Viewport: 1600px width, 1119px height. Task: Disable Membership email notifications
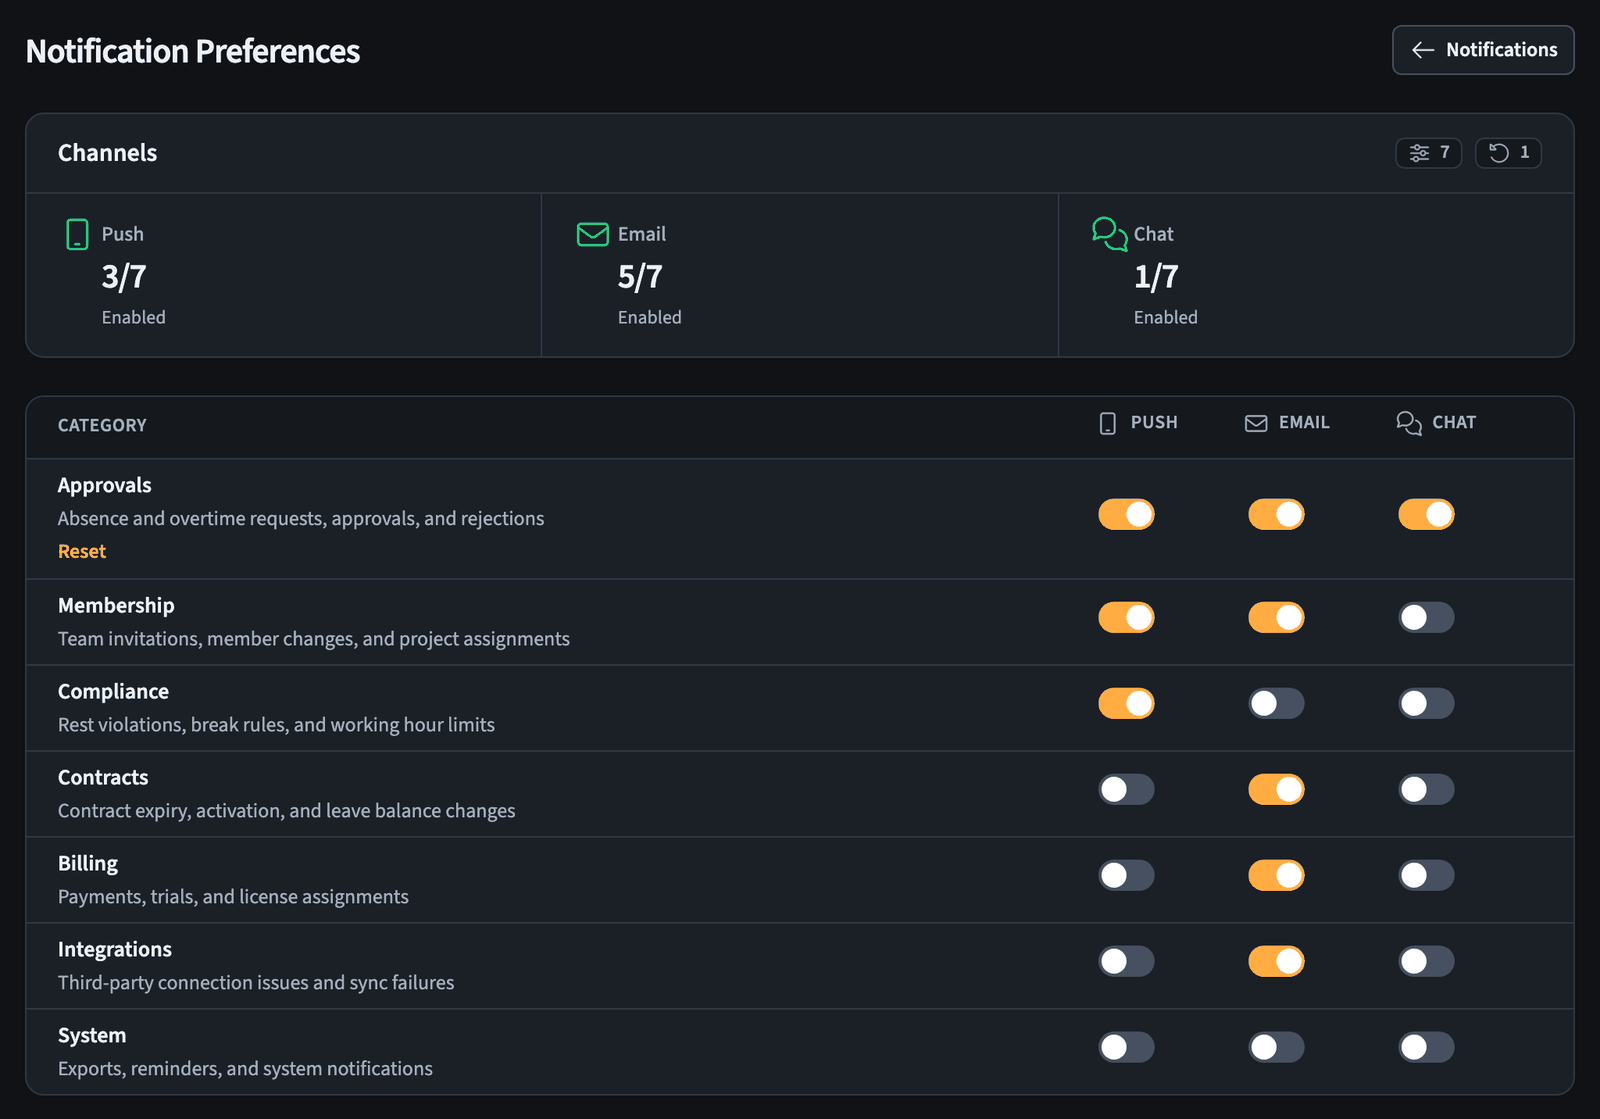click(1276, 617)
